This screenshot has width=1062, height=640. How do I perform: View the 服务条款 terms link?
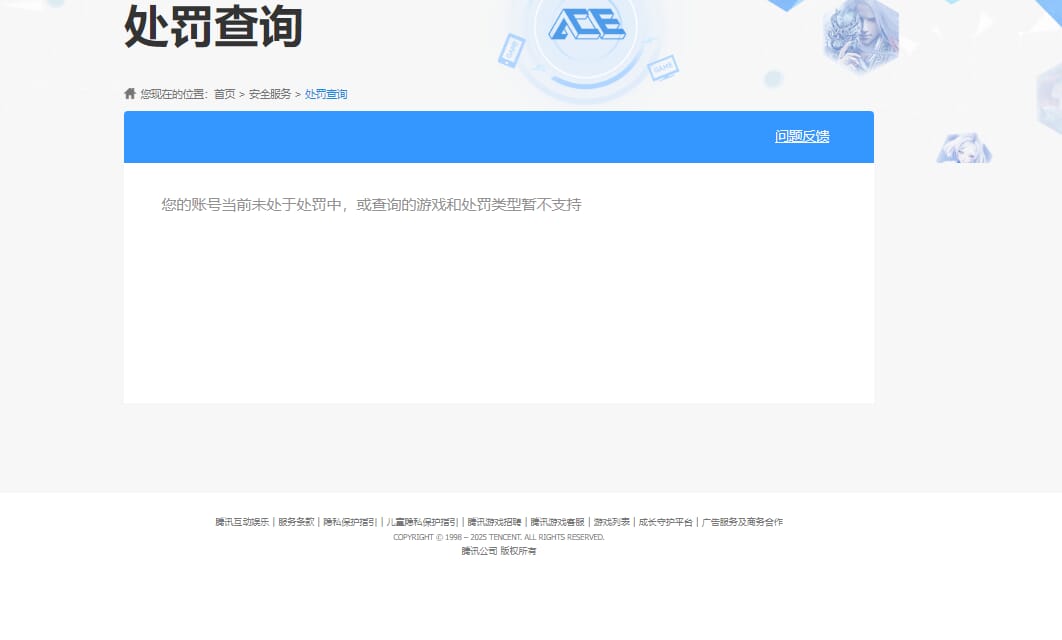pyautogui.click(x=296, y=521)
